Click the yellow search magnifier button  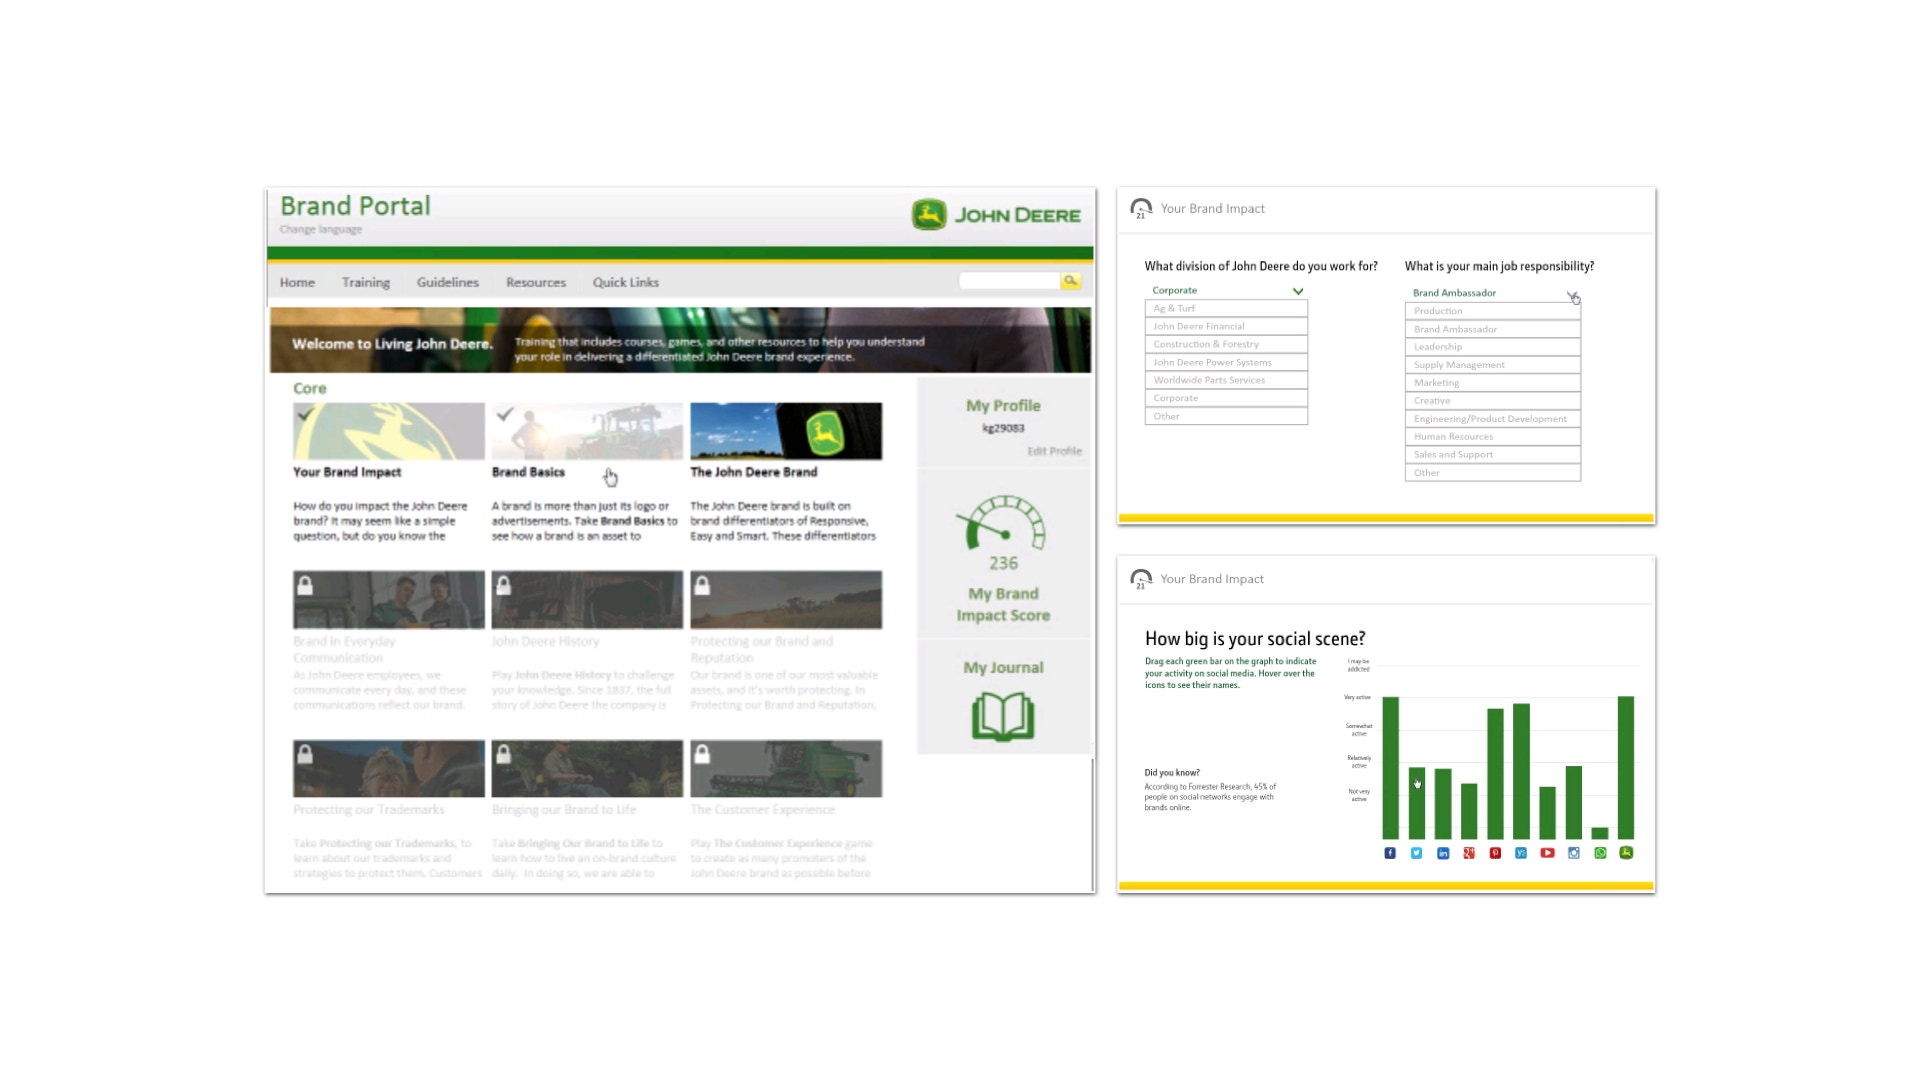(x=1070, y=281)
